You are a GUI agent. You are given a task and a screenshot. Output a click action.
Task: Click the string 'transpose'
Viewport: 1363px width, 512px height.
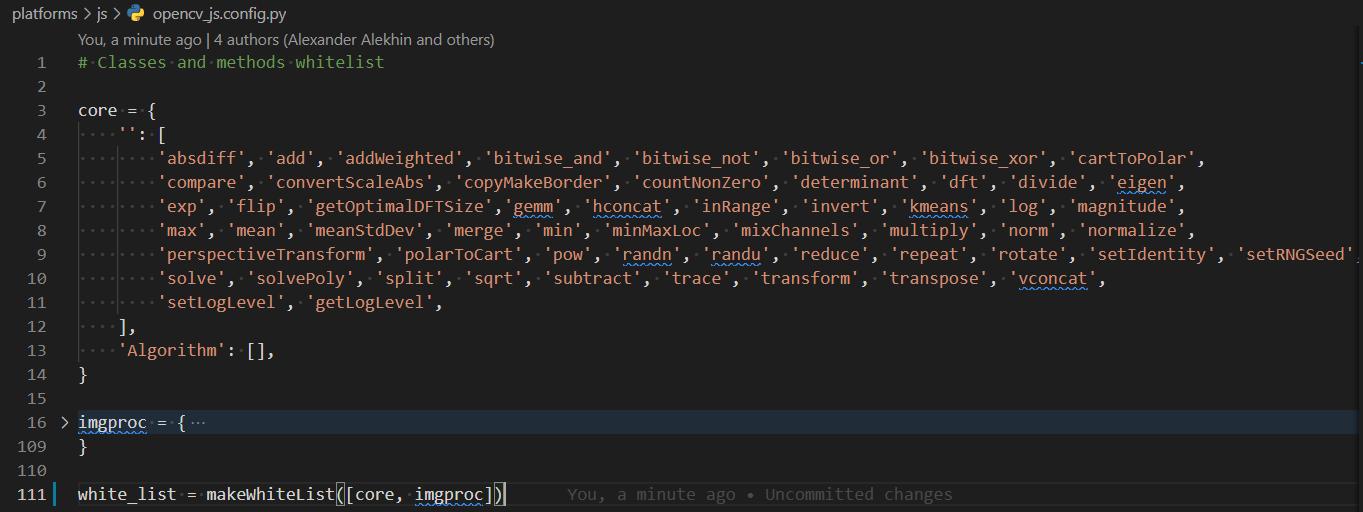(935, 278)
